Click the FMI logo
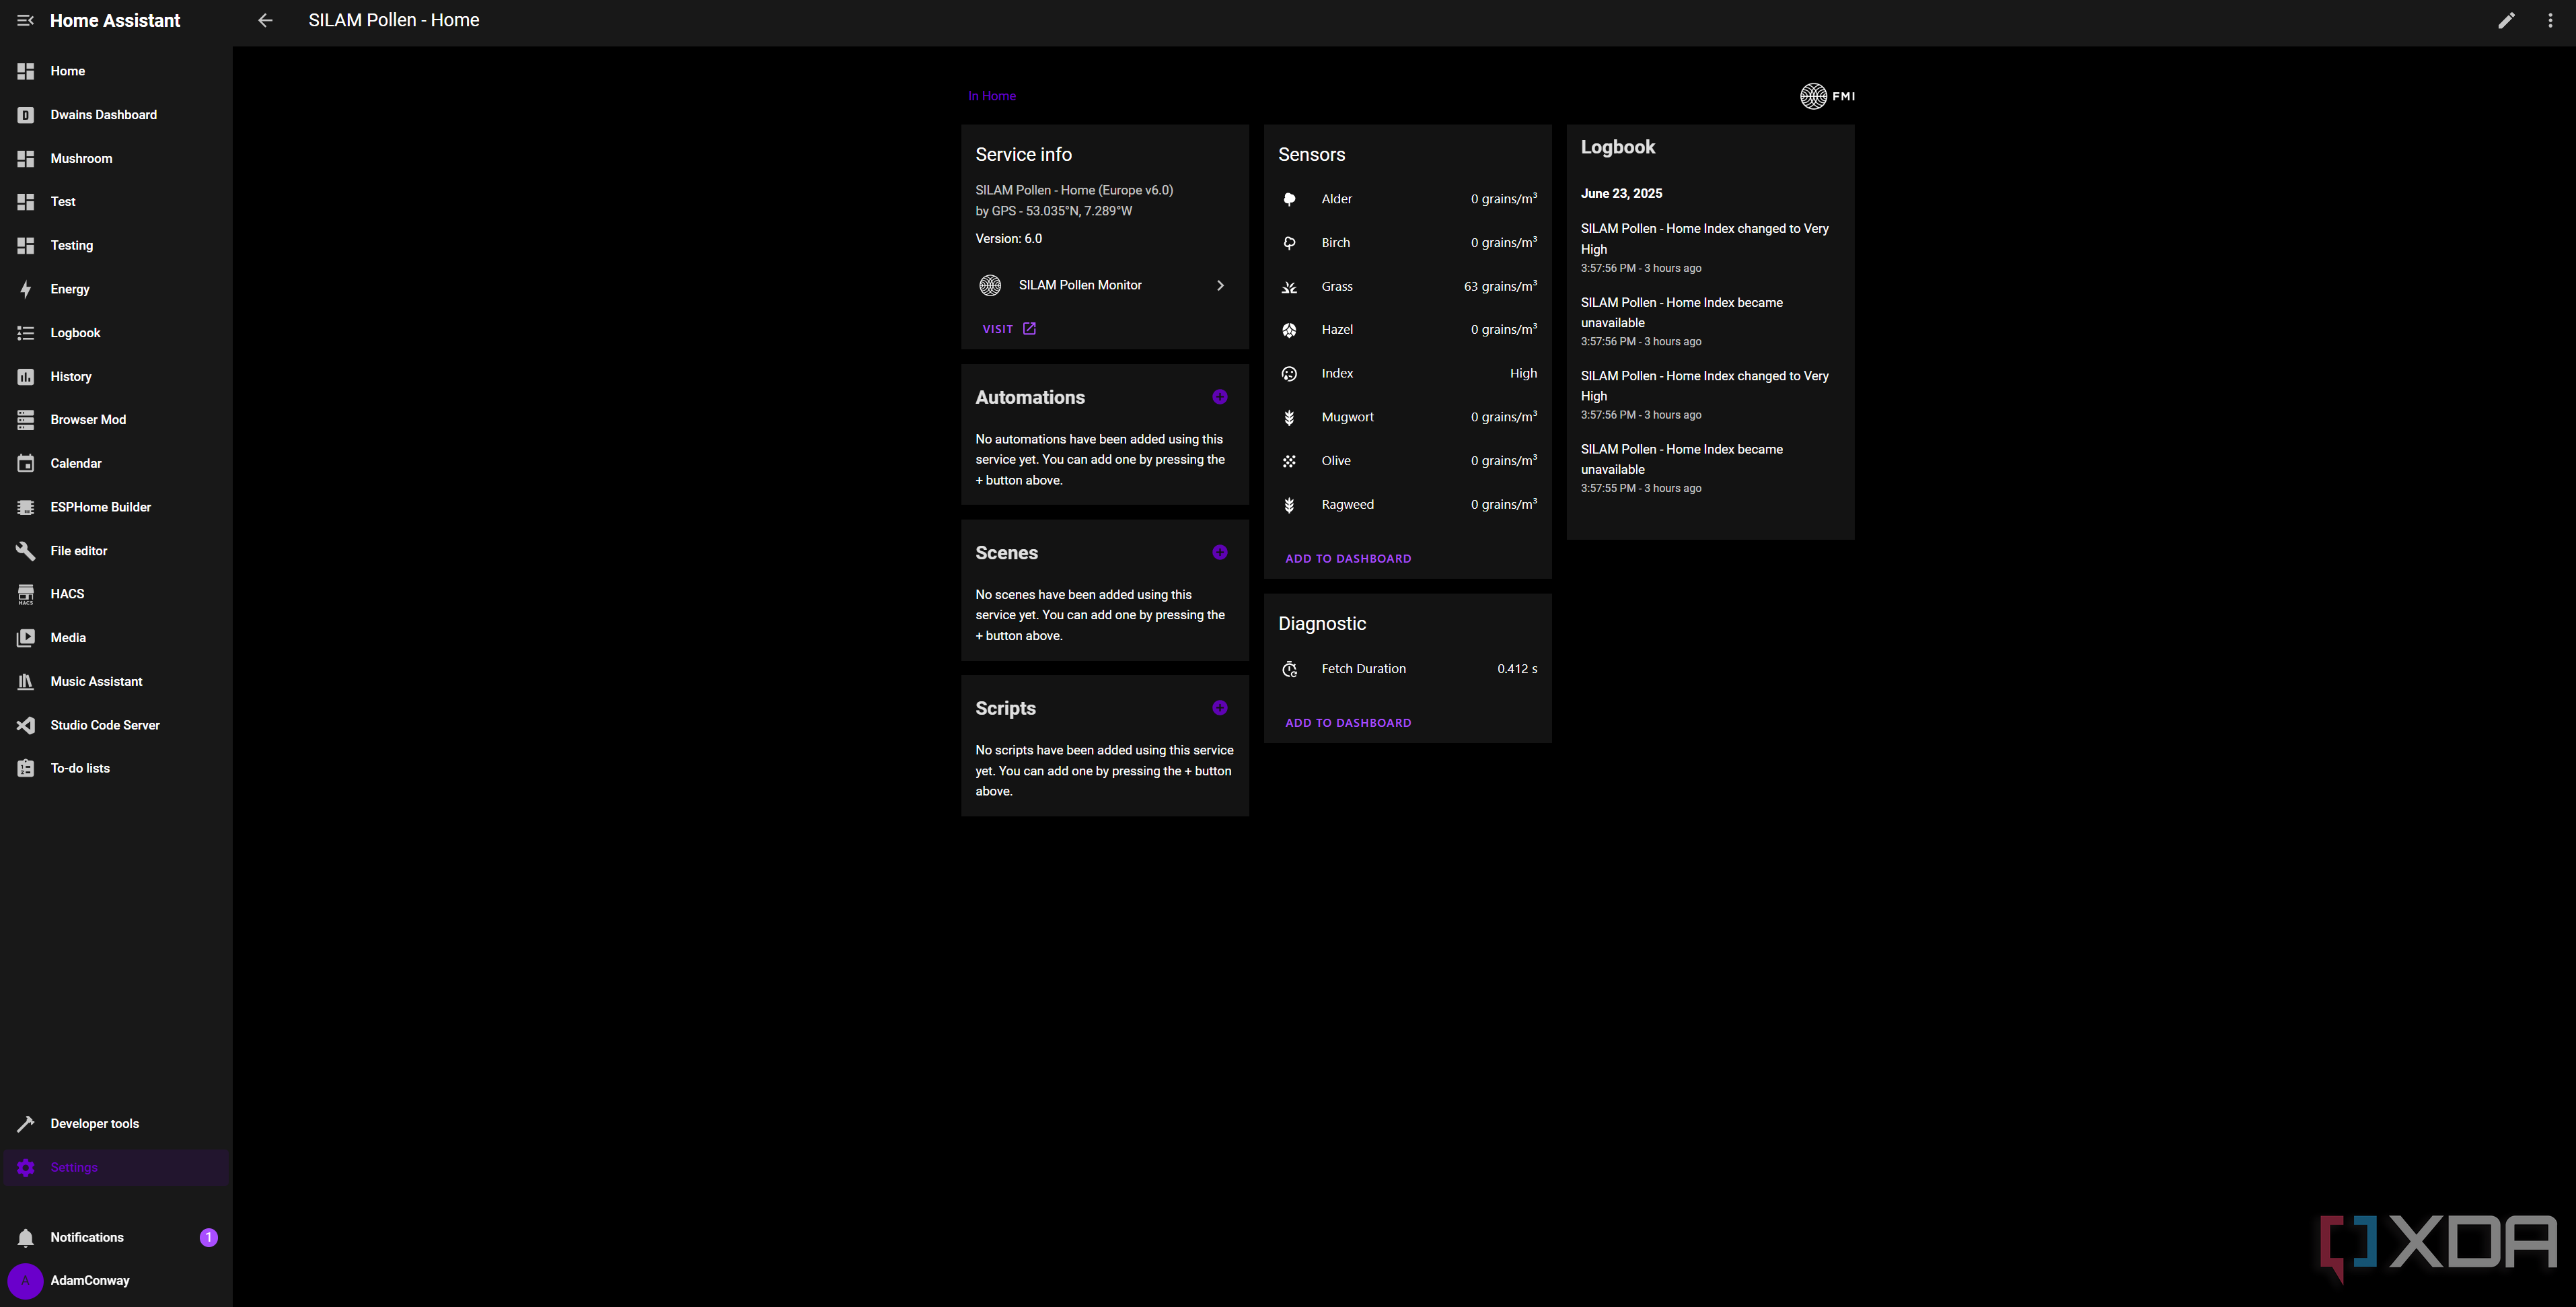Viewport: 2576px width, 1307px height. pyautogui.click(x=1827, y=96)
